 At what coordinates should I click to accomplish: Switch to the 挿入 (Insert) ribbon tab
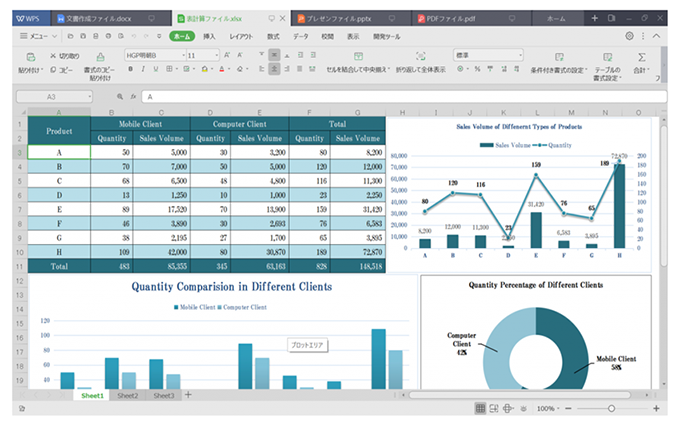click(x=209, y=36)
